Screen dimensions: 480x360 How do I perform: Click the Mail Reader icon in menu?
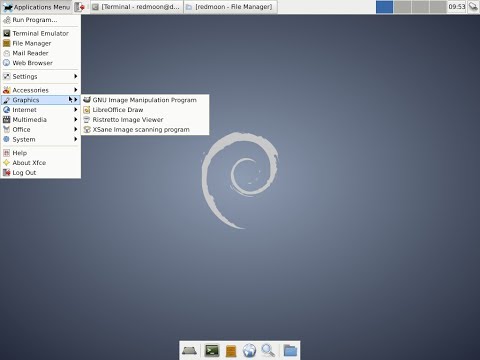pos(7,53)
